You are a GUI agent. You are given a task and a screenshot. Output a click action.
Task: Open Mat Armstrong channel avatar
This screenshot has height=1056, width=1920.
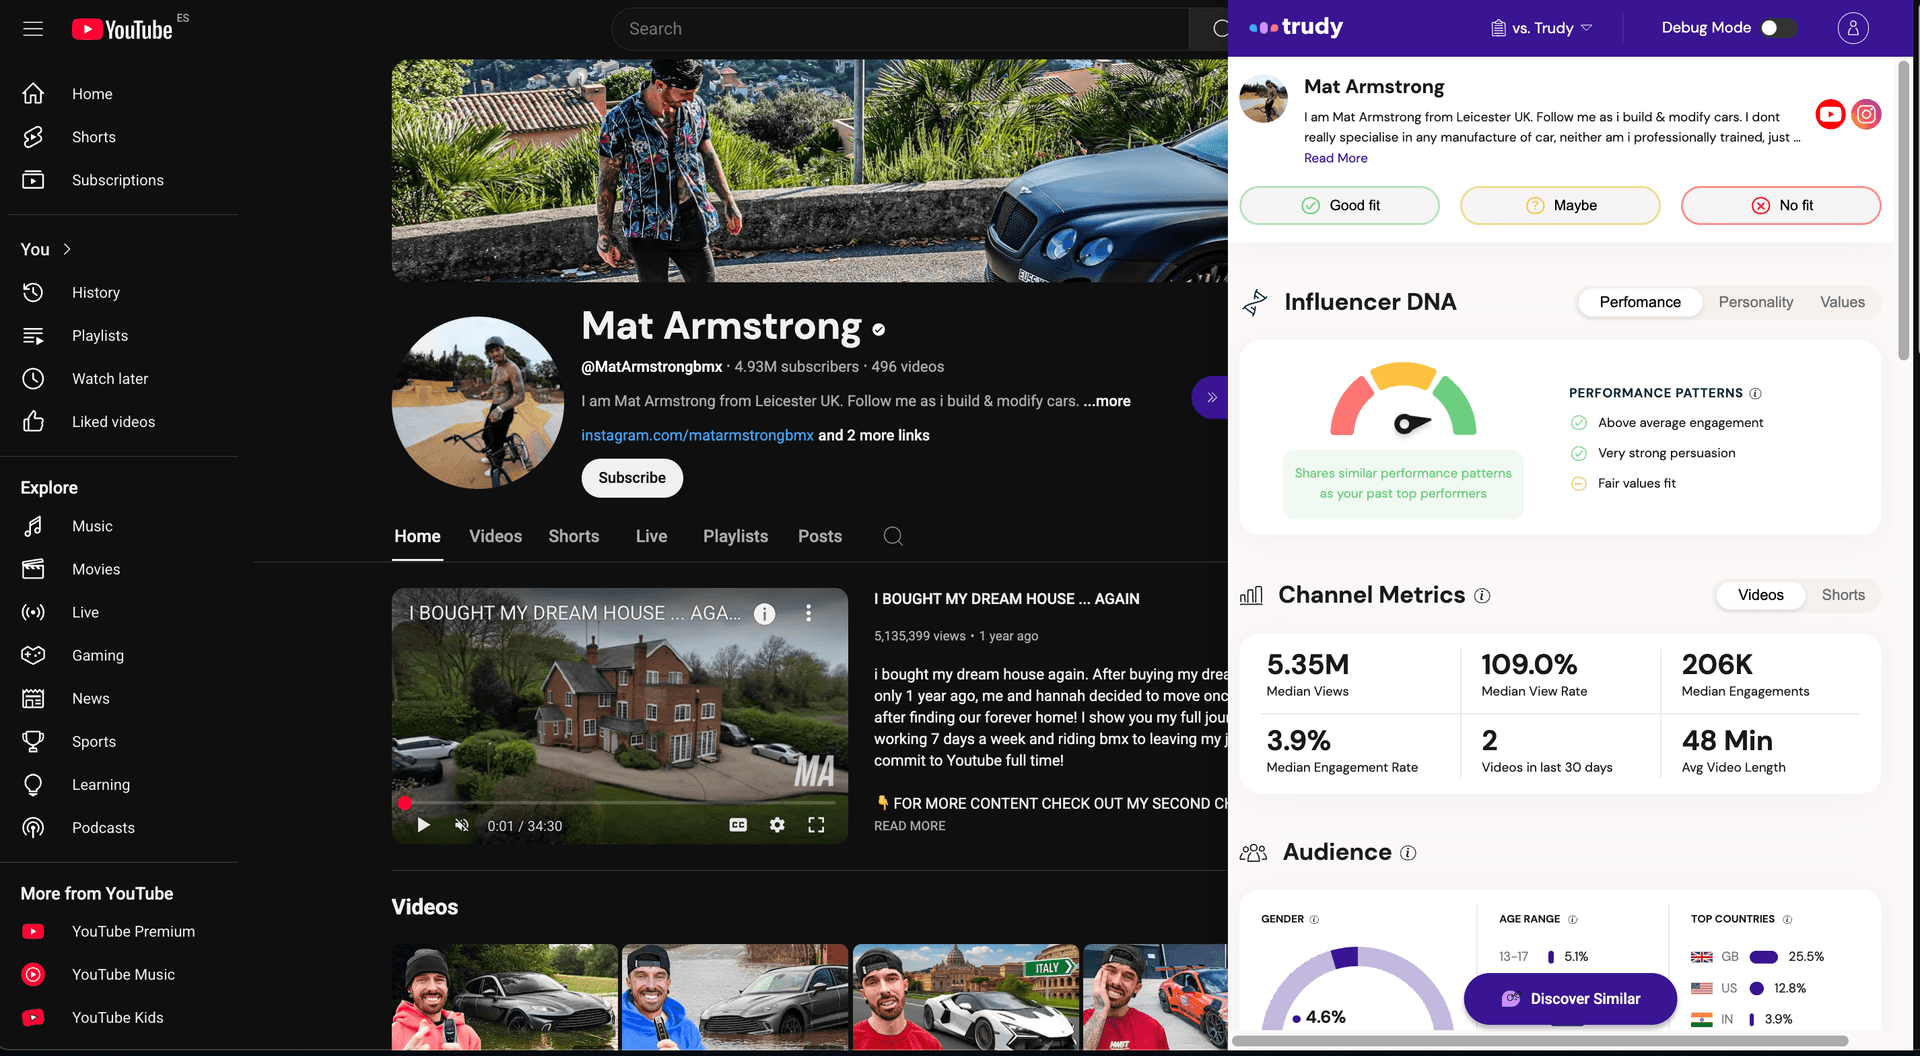pyautogui.click(x=478, y=403)
